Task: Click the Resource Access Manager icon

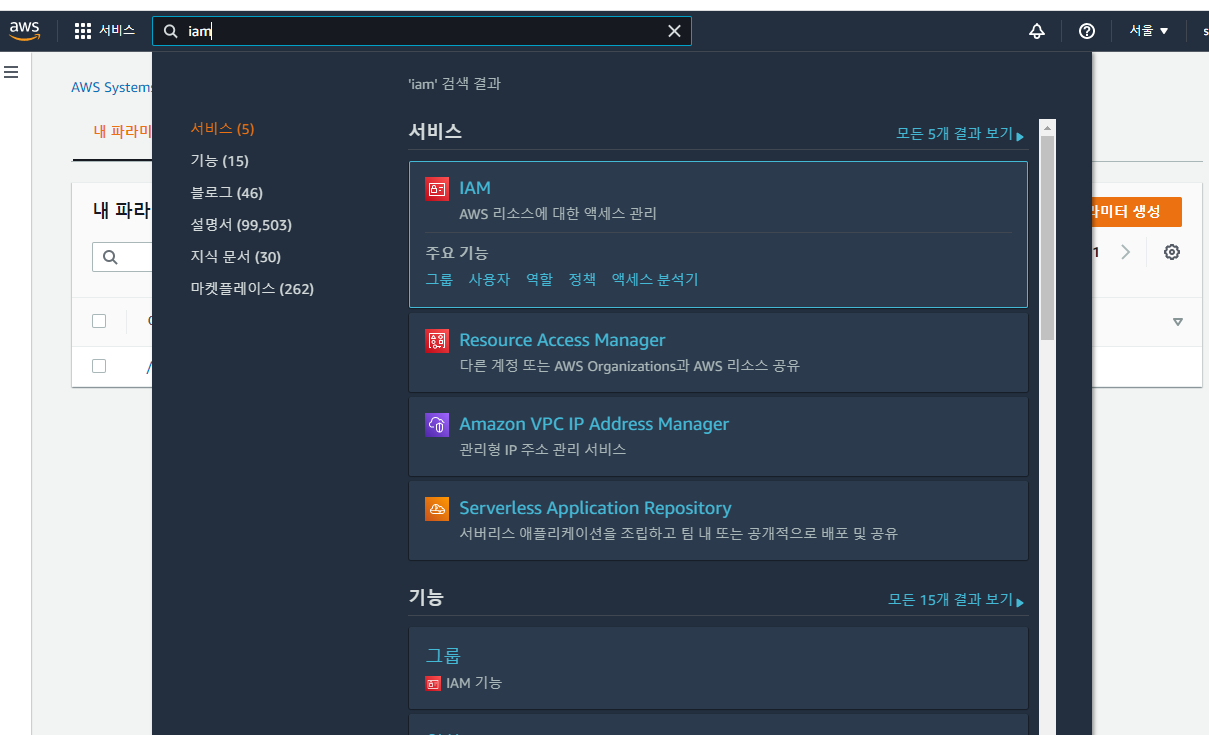Action: tap(437, 340)
